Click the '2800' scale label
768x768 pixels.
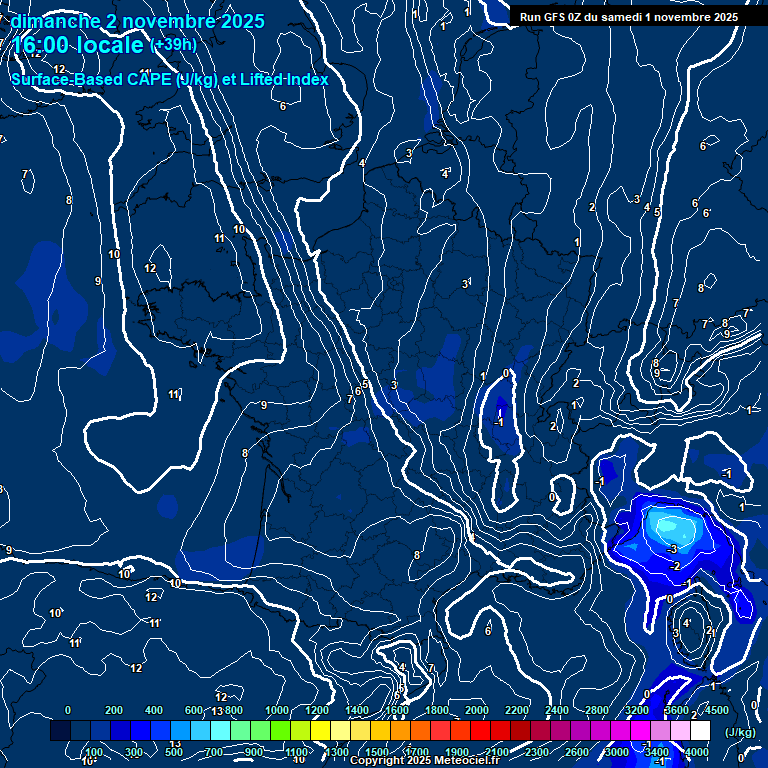(x=597, y=710)
